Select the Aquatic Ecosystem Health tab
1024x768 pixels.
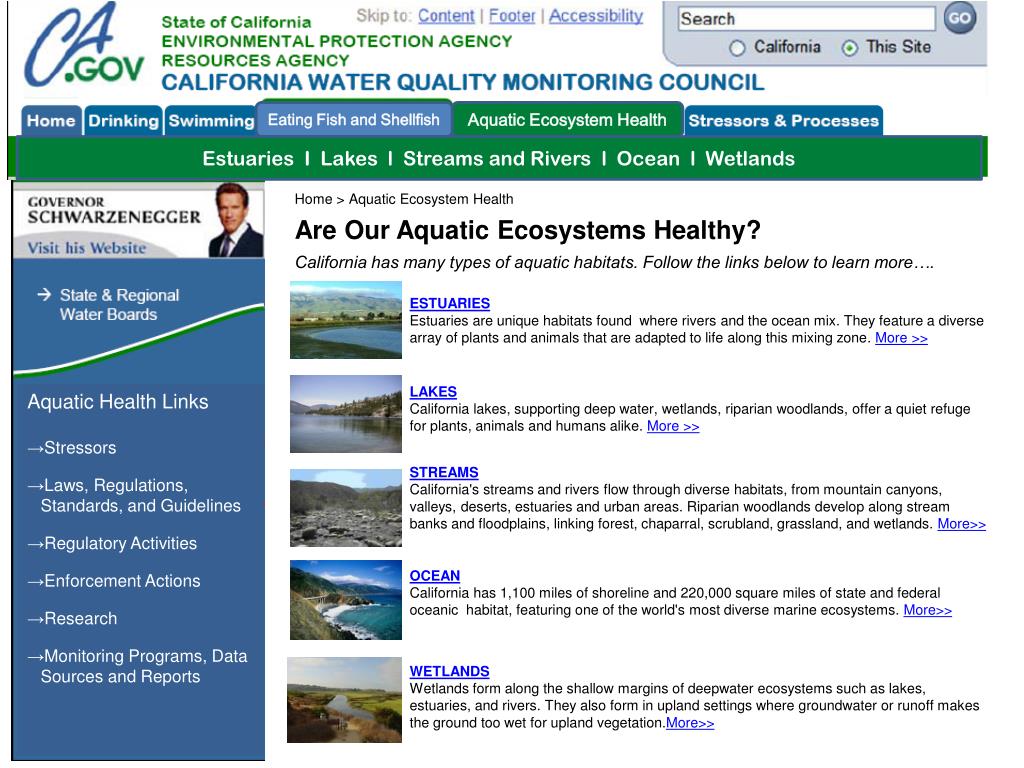tap(567, 120)
